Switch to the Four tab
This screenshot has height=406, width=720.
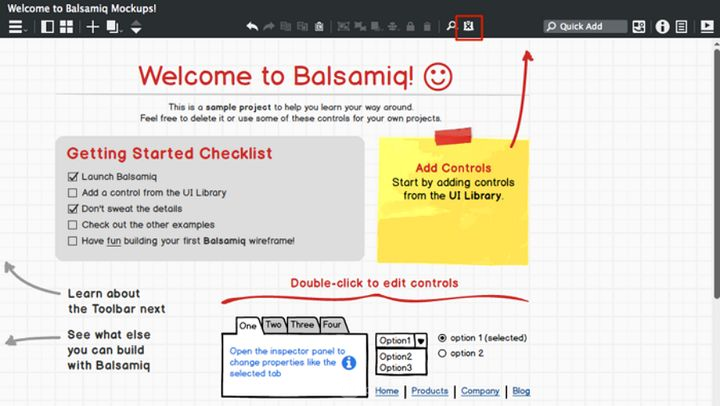click(332, 325)
